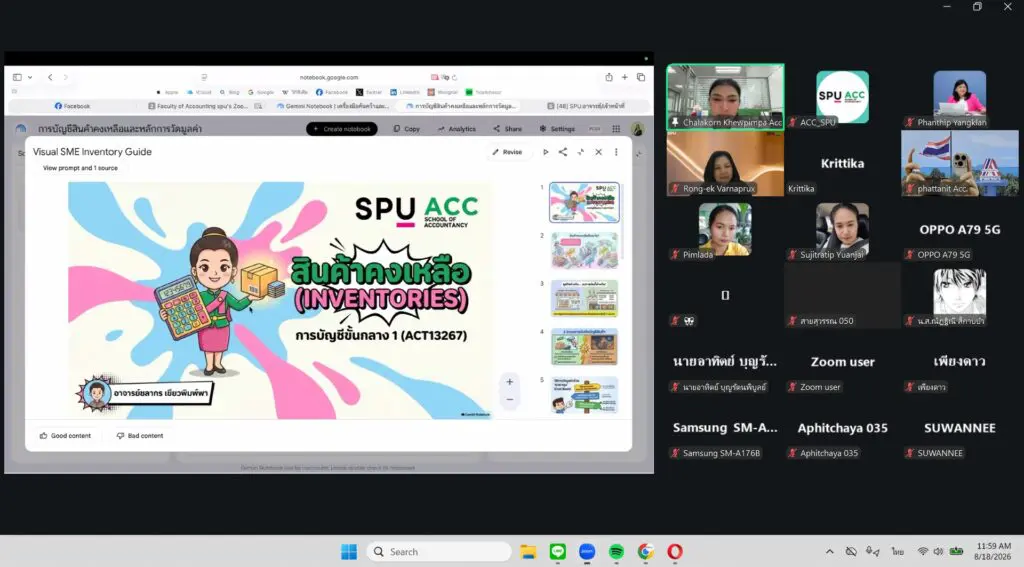Select the active การบัญชีสินค้าคงเหลือ browser tab
1024x567 pixels.
point(460,106)
